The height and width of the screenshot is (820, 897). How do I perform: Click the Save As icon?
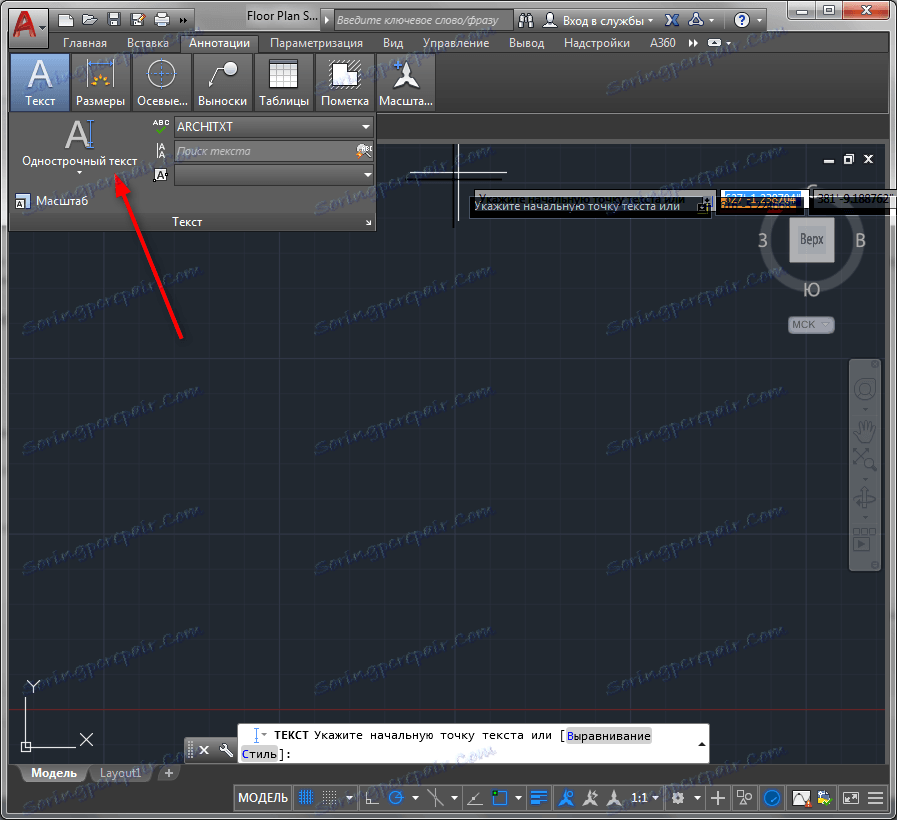[x=138, y=20]
